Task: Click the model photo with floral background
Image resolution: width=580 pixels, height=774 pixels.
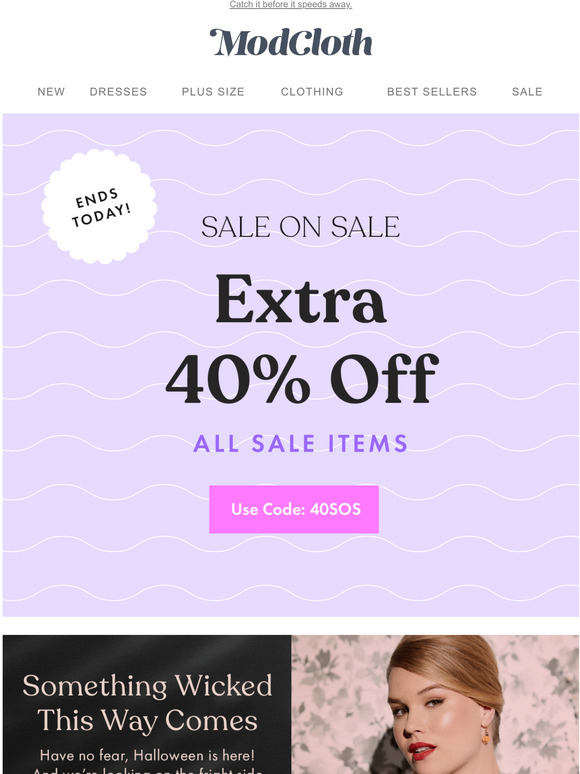Action: [x=434, y=704]
